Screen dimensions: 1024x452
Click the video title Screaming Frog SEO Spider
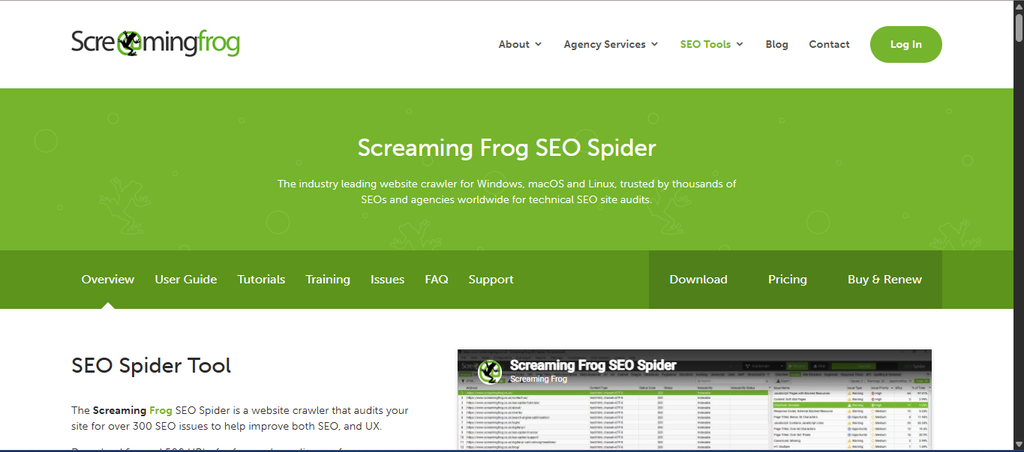[592, 365]
